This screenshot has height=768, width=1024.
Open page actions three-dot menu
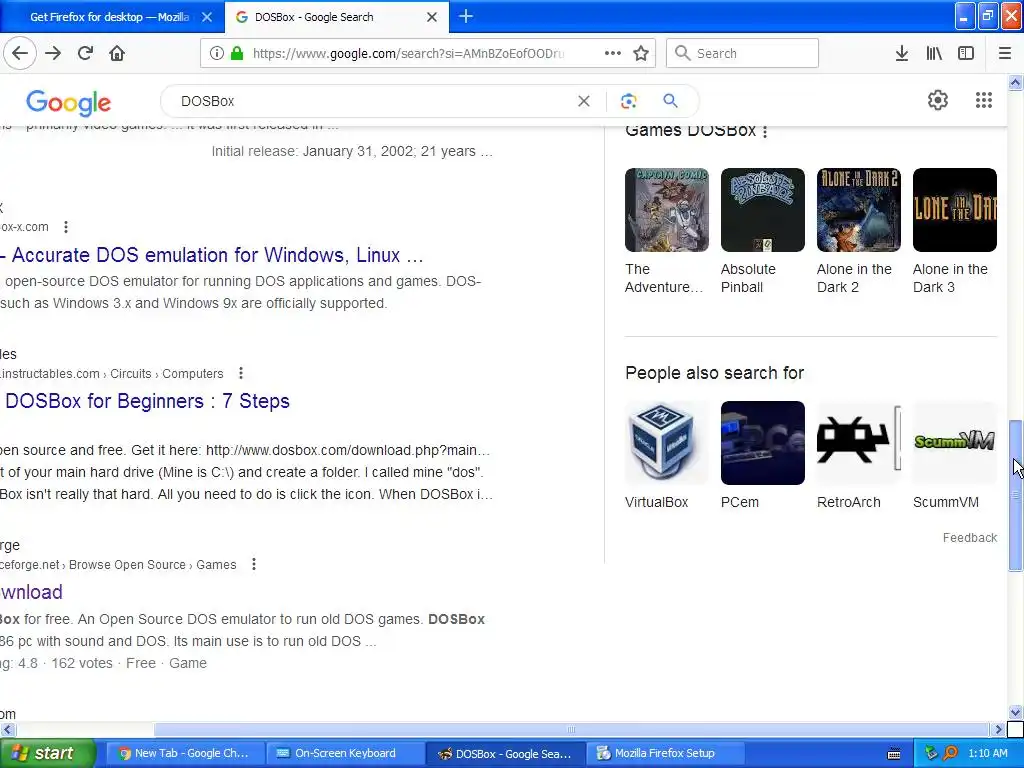pos(613,54)
